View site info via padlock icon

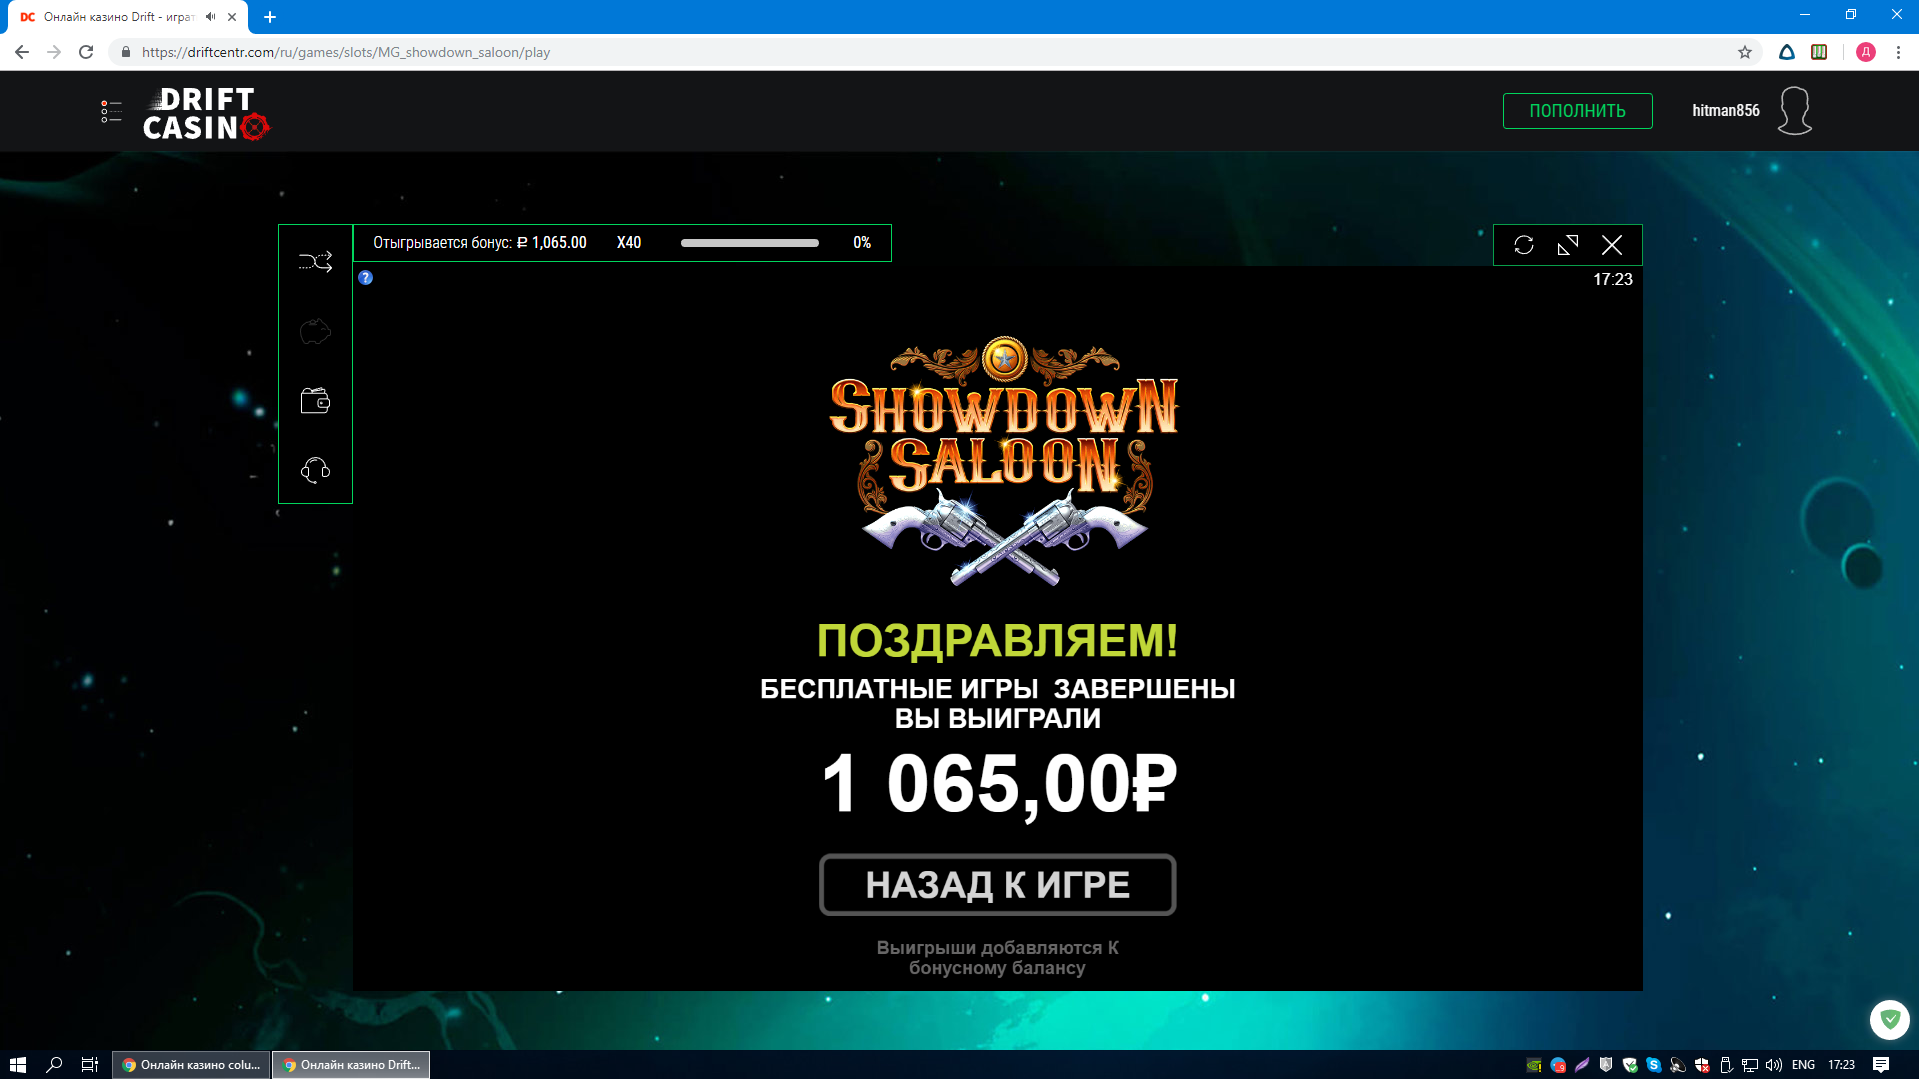(126, 52)
